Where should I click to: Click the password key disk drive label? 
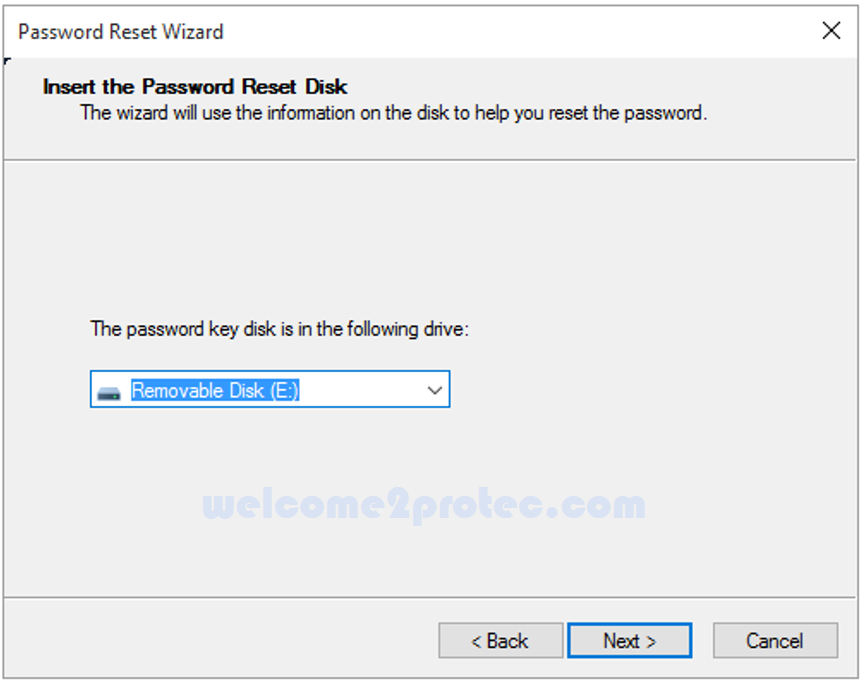(279, 329)
